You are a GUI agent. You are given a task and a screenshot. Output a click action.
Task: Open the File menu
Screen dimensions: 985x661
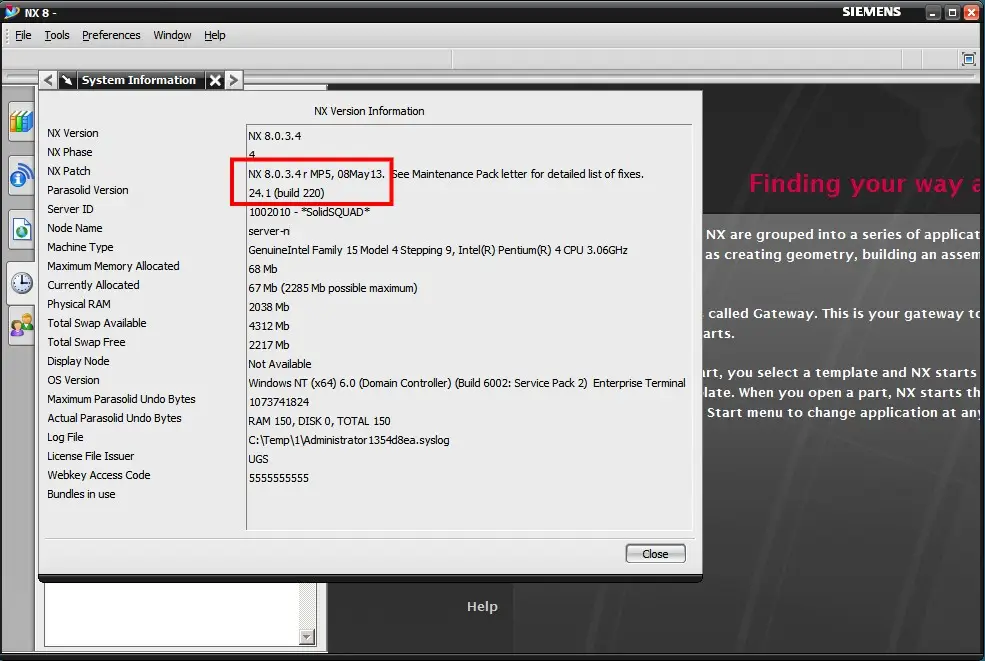[x=23, y=35]
